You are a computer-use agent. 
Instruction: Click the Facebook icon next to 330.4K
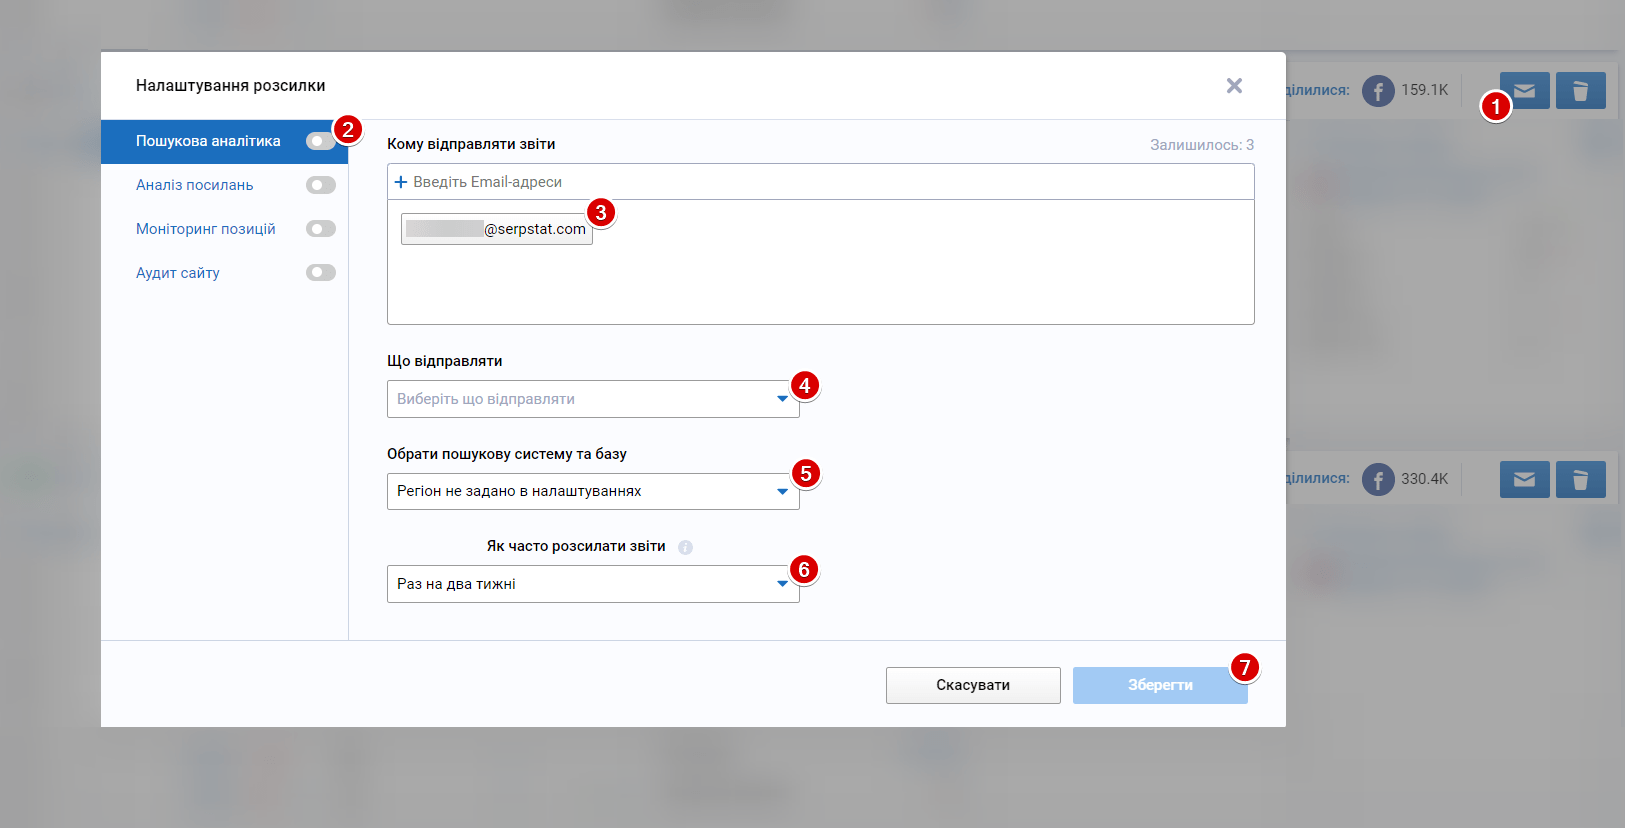pos(1377,480)
